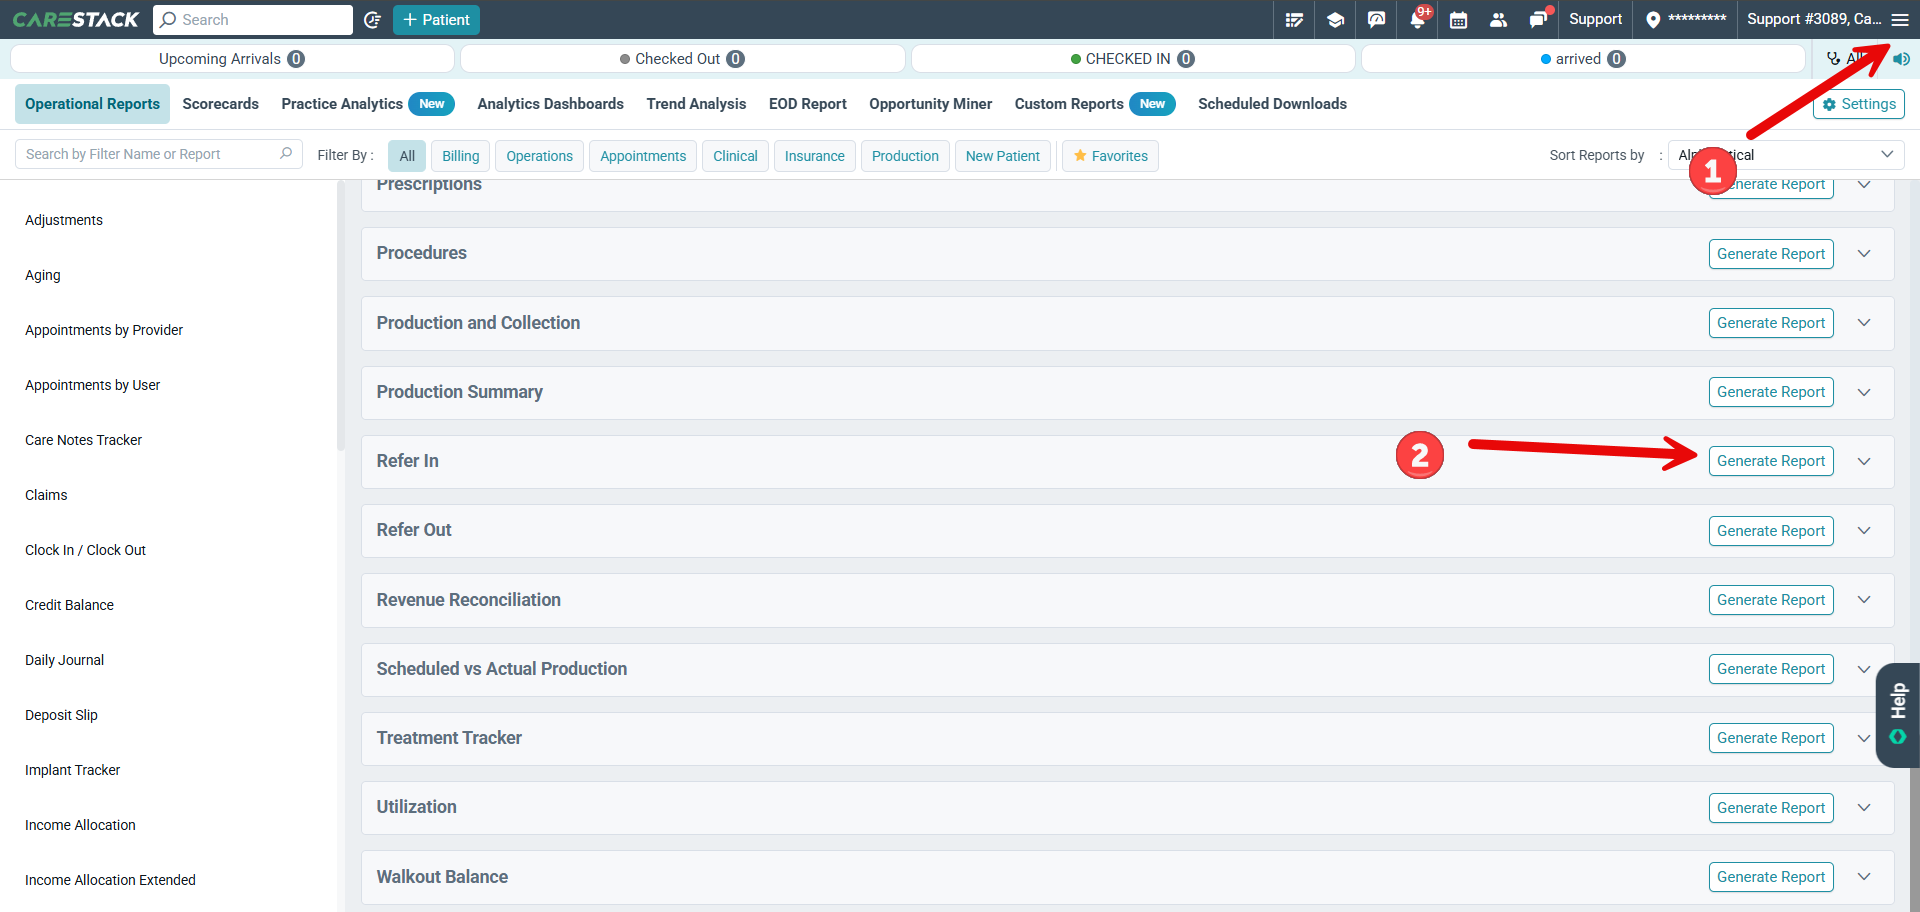
Task: Switch to Scorecards tab
Action: point(220,104)
